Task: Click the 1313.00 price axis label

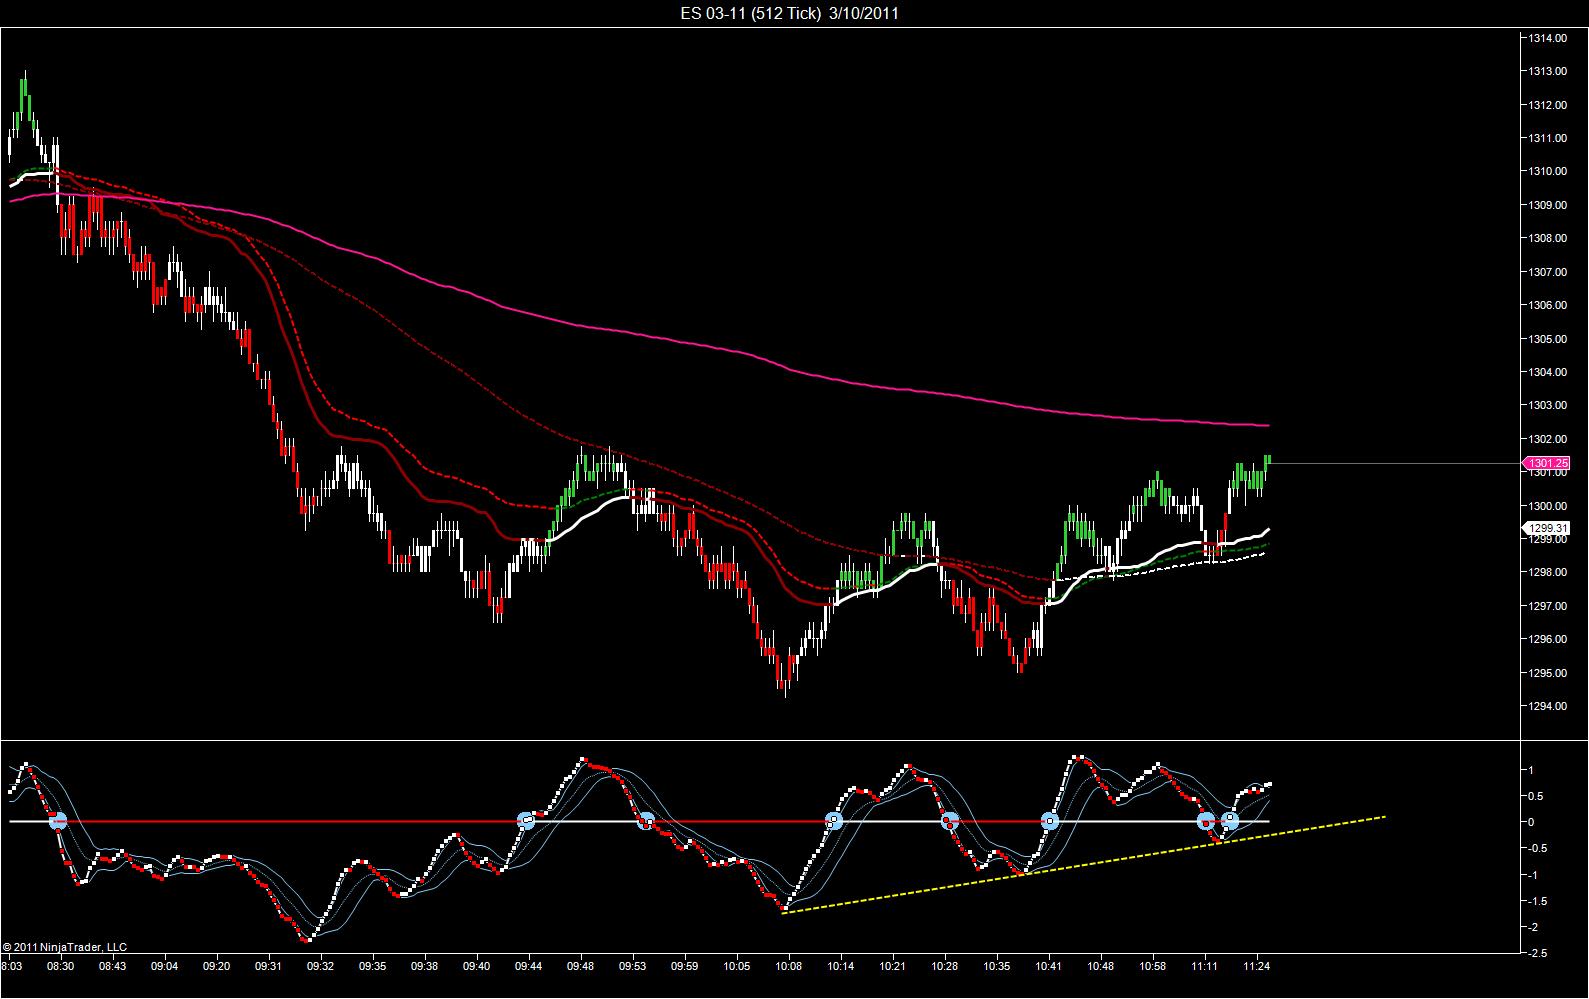Action: pyautogui.click(x=1548, y=71)
